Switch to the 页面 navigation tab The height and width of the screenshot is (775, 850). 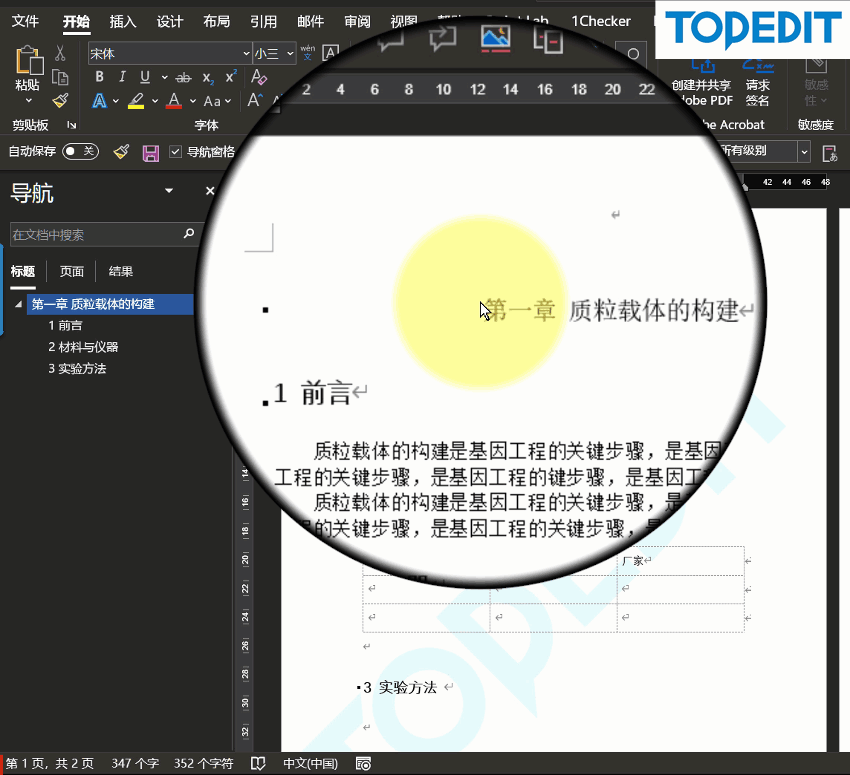point(72,272)
